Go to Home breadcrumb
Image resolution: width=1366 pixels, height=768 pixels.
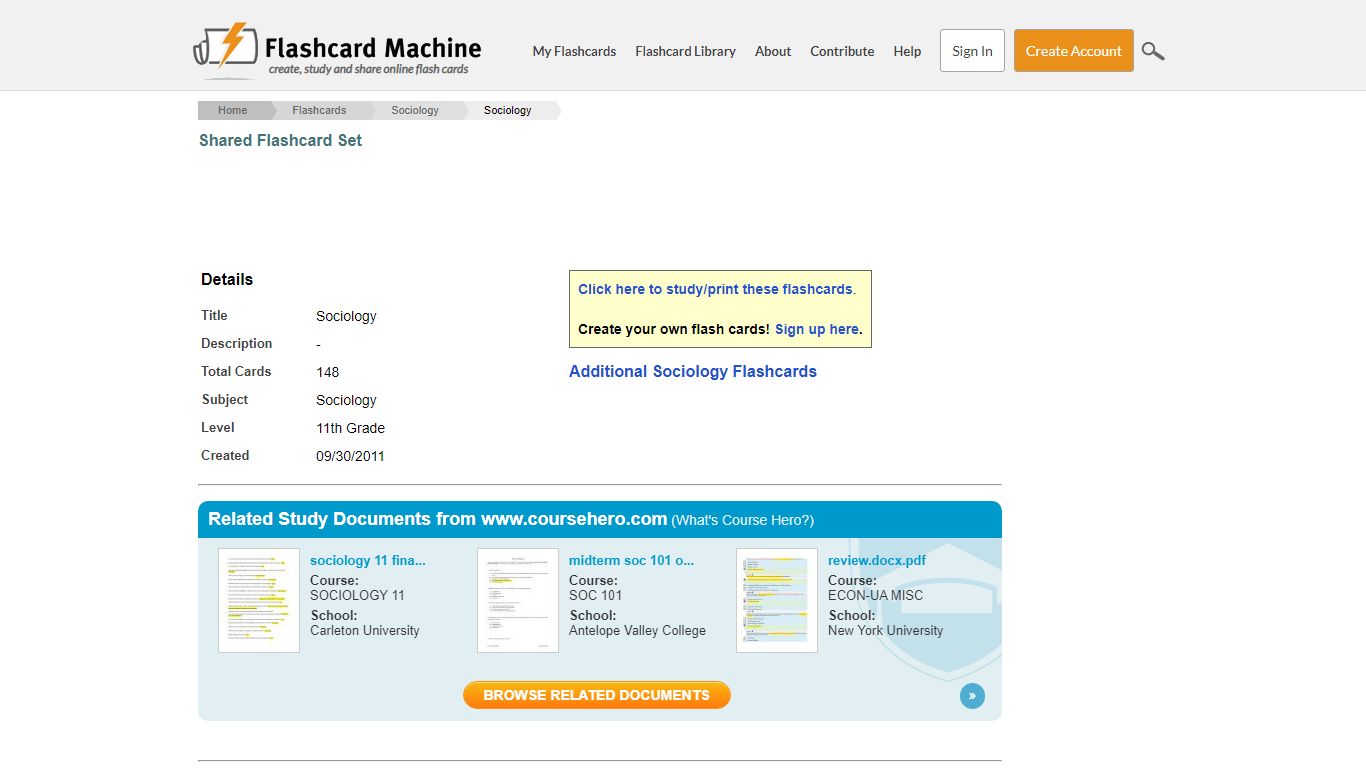pos(232,110)
